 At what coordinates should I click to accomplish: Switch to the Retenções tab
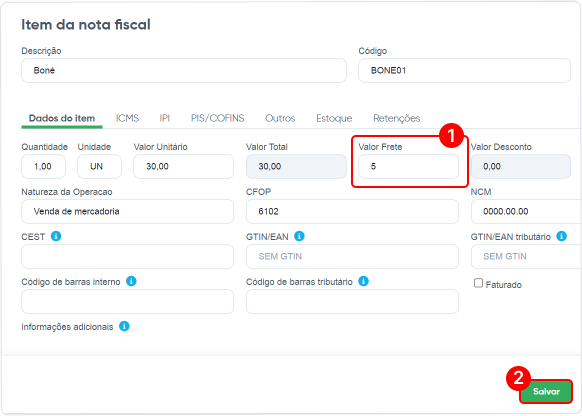tap(396, 118)
